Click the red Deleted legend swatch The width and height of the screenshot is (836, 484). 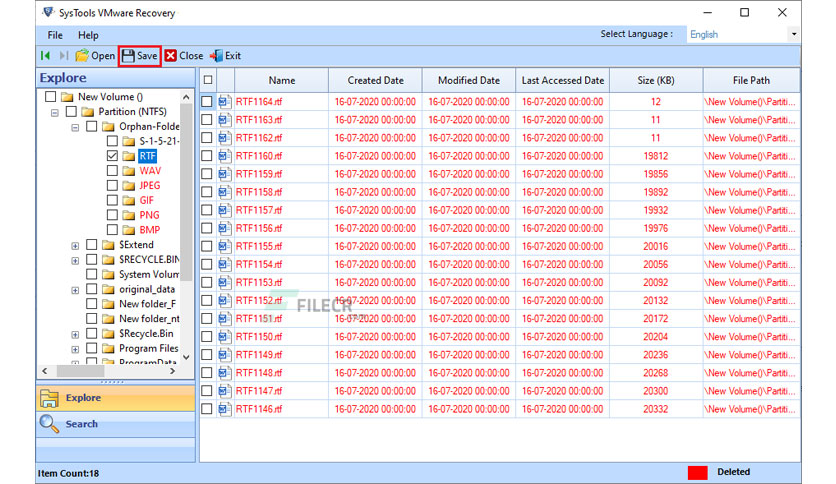click(697, 472)
